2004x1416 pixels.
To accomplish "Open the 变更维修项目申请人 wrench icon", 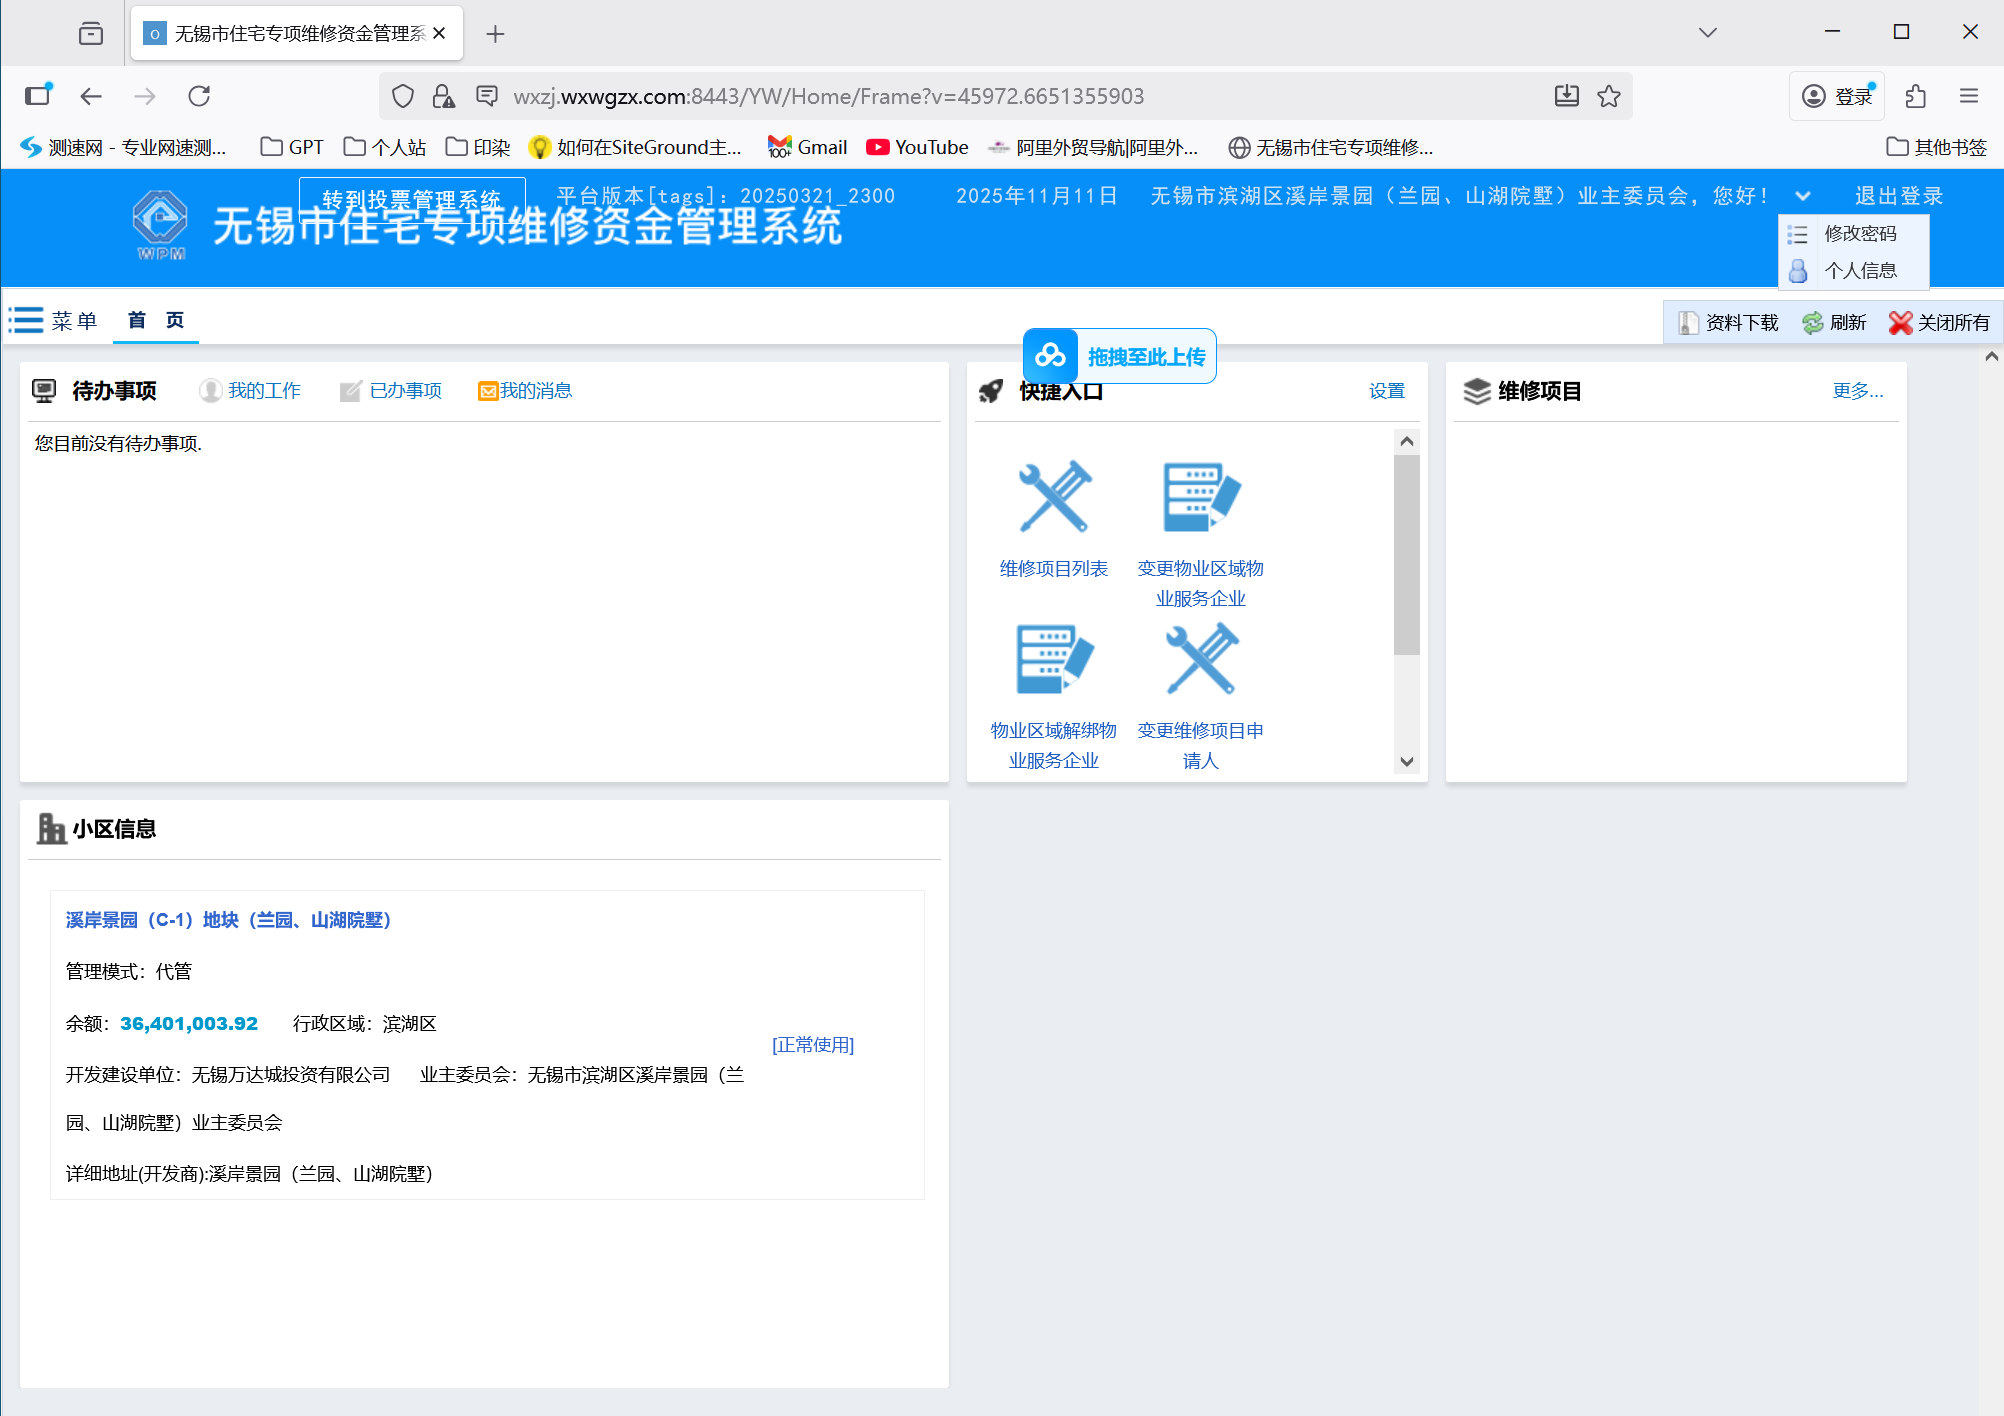I will coord(1200,659).
